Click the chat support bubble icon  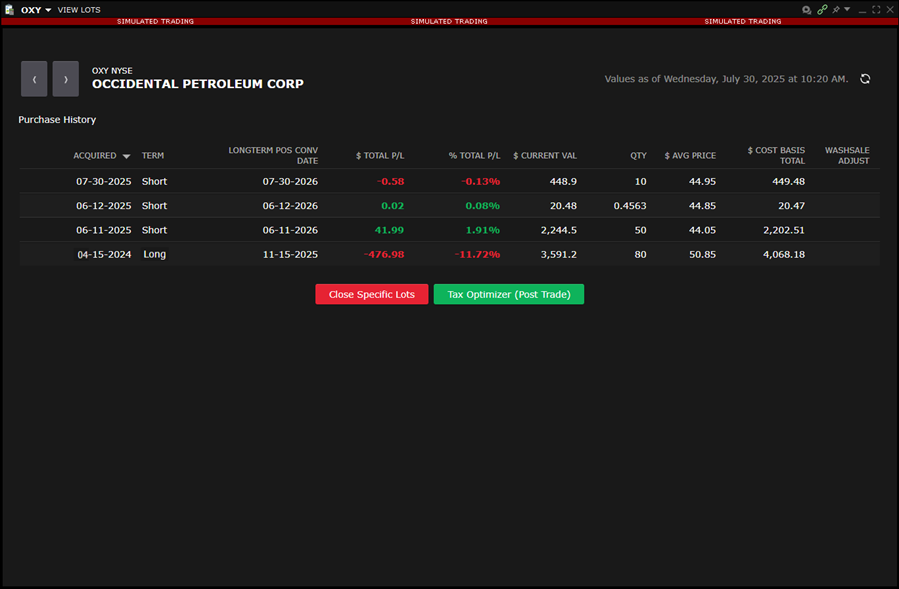point(807,9)
